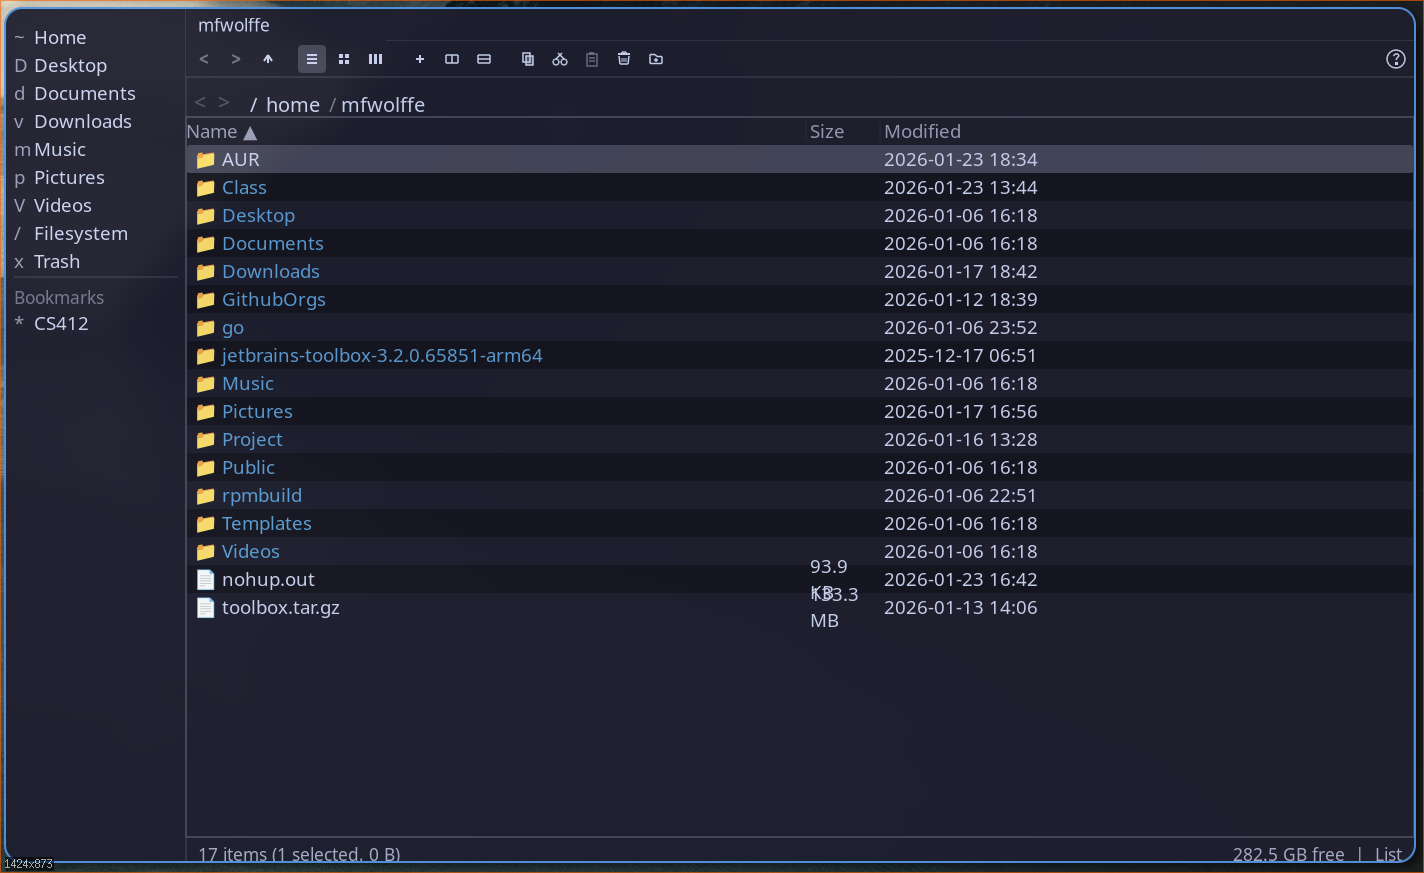This screenshot has height=873, width=1424.
Task: Open the help question mark icon
Action: click(1396, 59)
